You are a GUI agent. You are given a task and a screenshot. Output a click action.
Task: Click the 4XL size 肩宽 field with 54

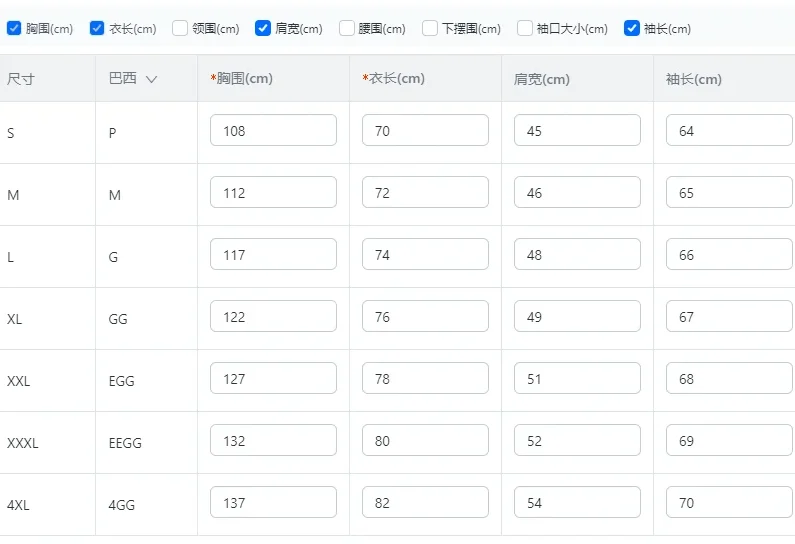point(577,502)
